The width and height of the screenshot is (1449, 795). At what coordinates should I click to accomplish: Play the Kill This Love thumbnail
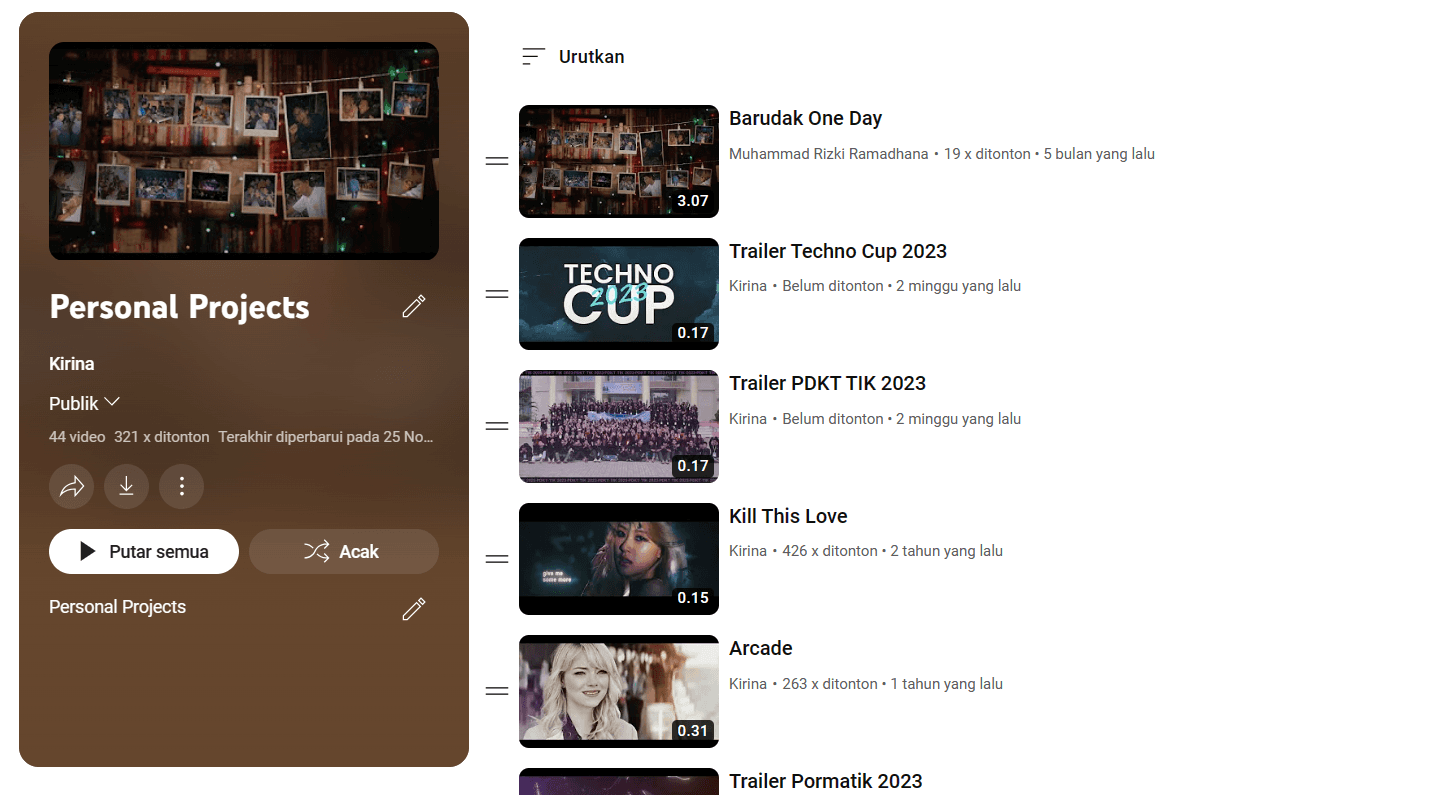619,559
